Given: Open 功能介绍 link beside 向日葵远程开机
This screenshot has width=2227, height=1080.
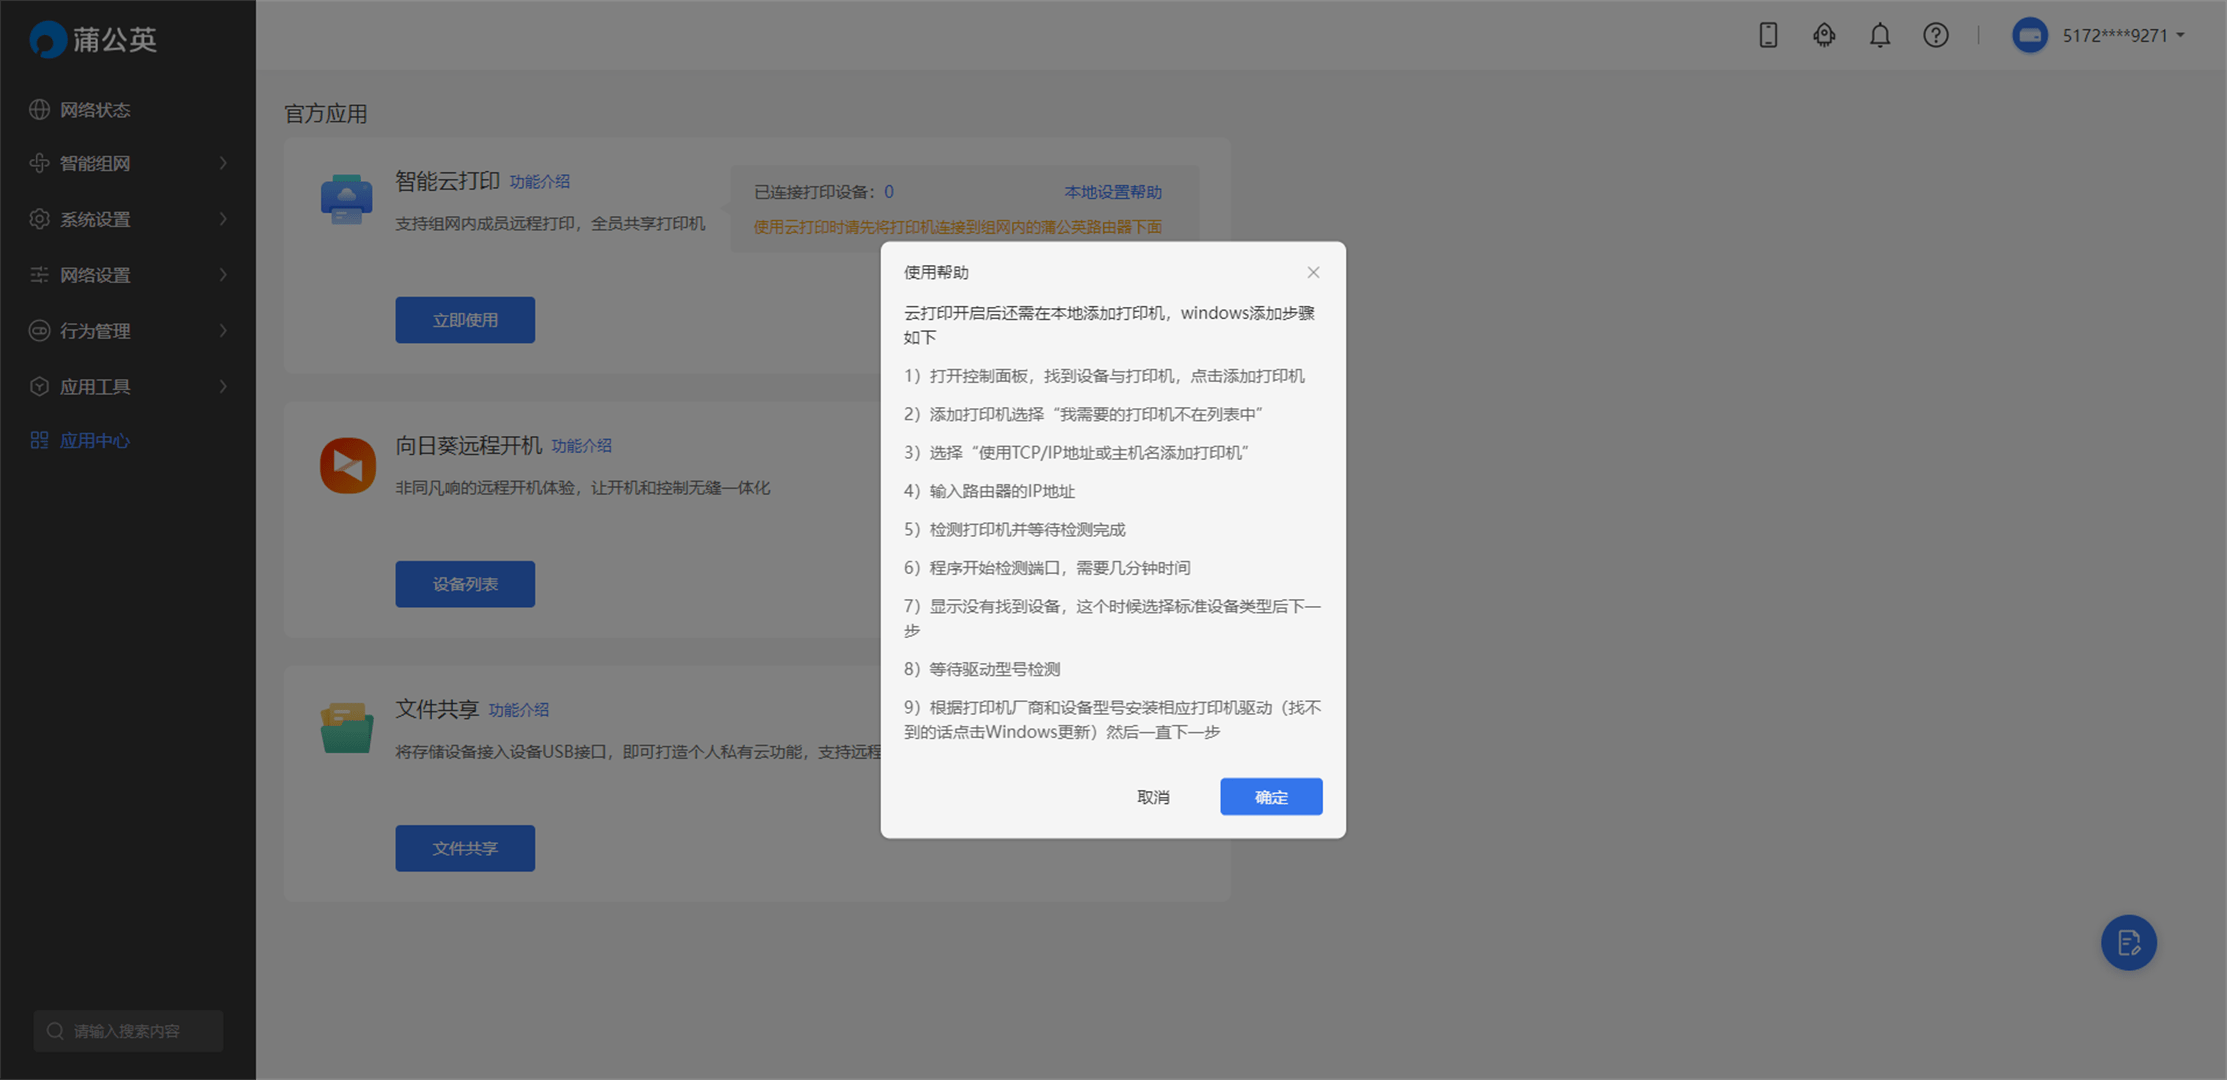Looking at the screenshot, I should tap(582, 445).
